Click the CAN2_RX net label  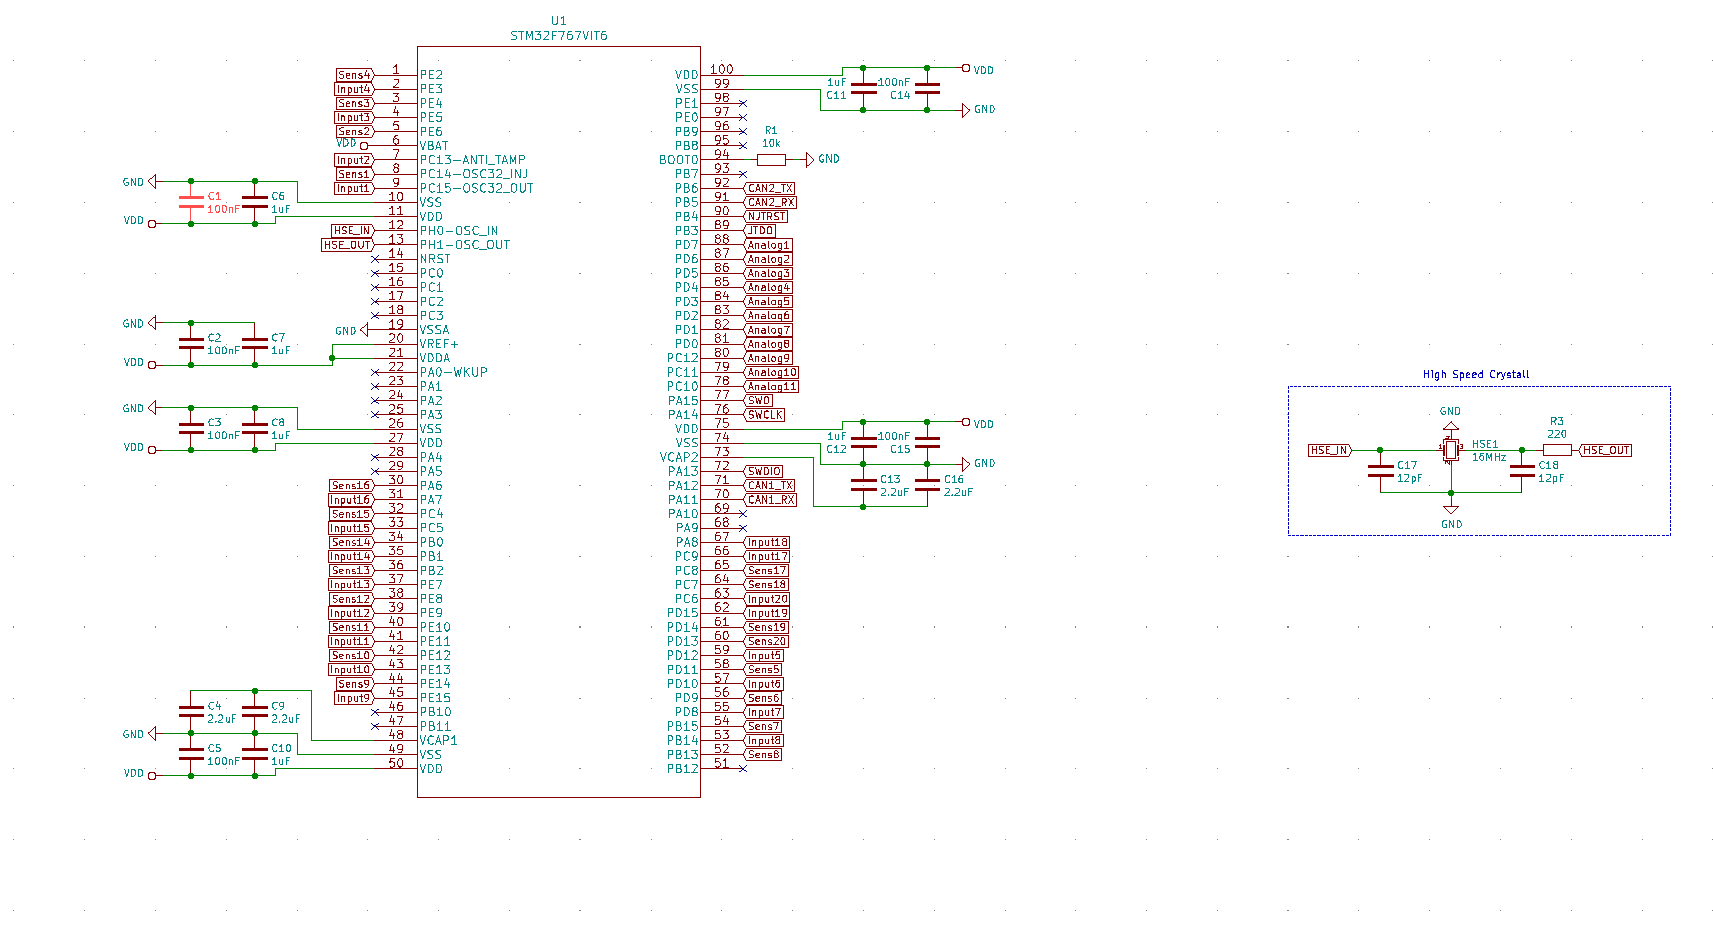pyautogui.click(x=770, y=202)
